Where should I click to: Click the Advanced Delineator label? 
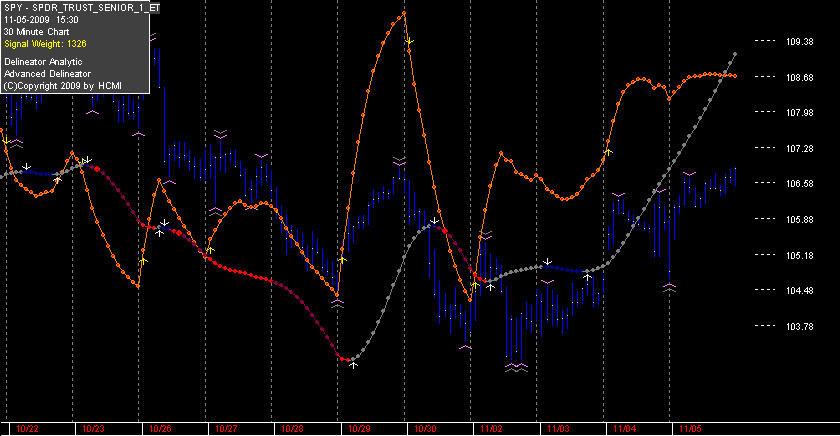(x=47, y=74)
